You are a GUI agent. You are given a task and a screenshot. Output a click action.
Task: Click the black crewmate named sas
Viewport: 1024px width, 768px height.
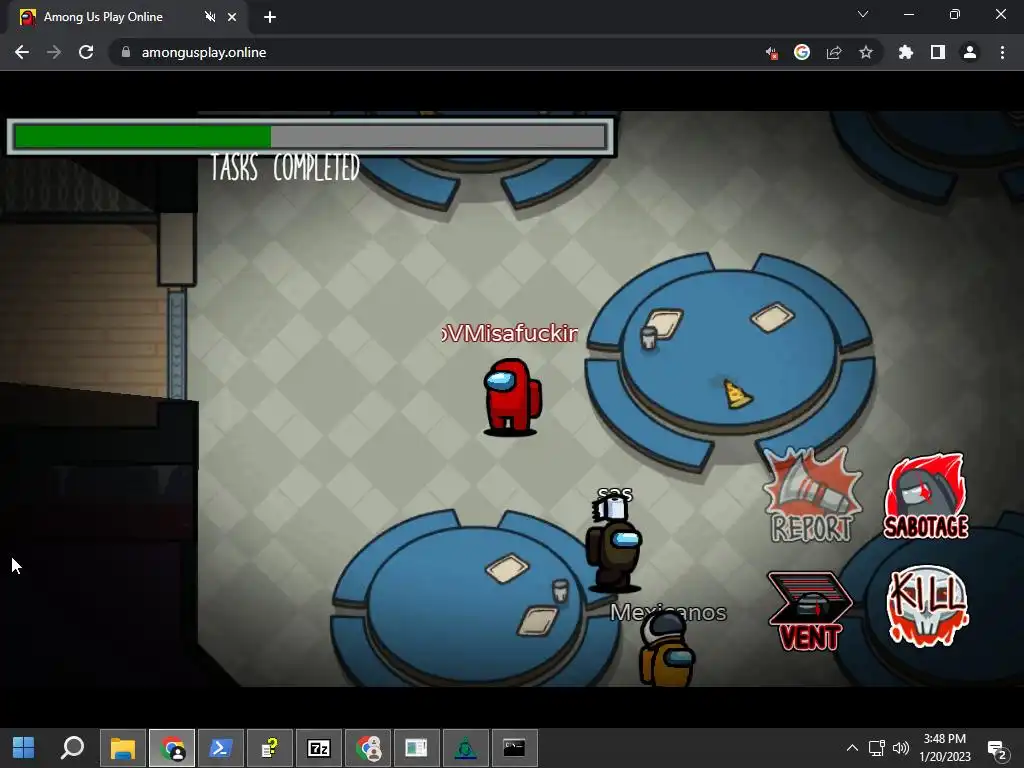coord(613,544)
